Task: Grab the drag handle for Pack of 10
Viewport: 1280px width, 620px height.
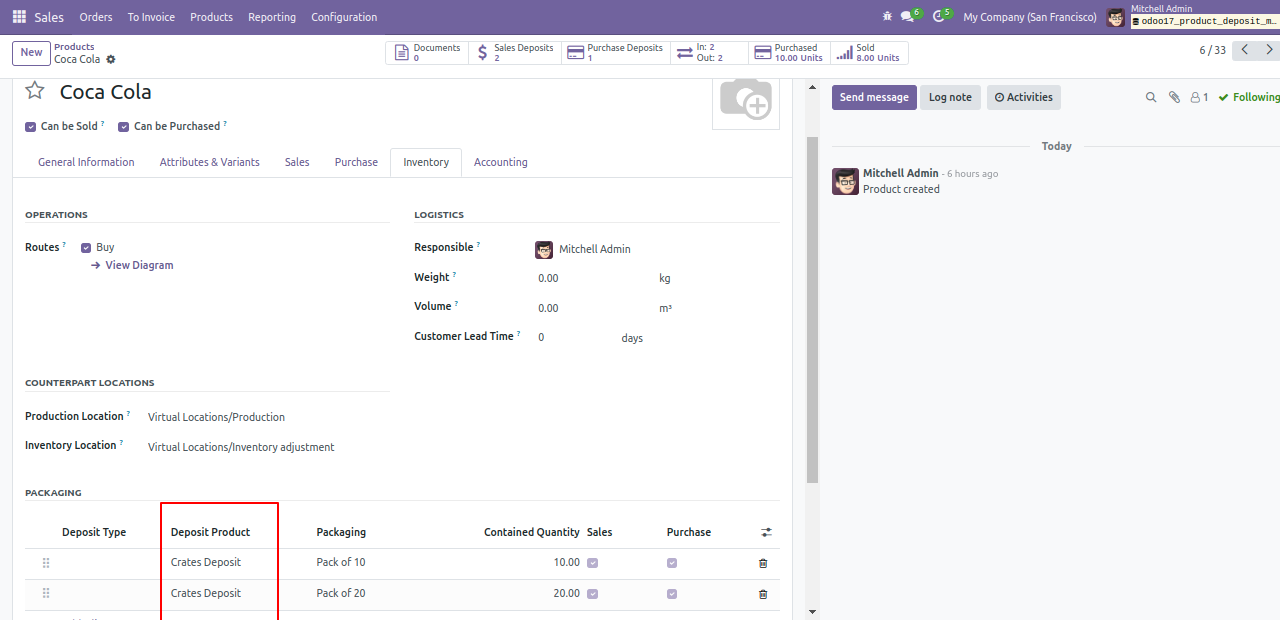Action: (x=46, y=563)
